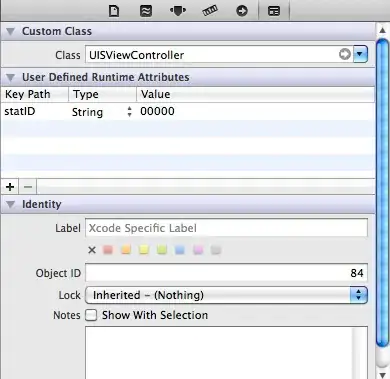Click the Value column header
The width and height of the screenshot is (390, 379).
tap(256, 94)
